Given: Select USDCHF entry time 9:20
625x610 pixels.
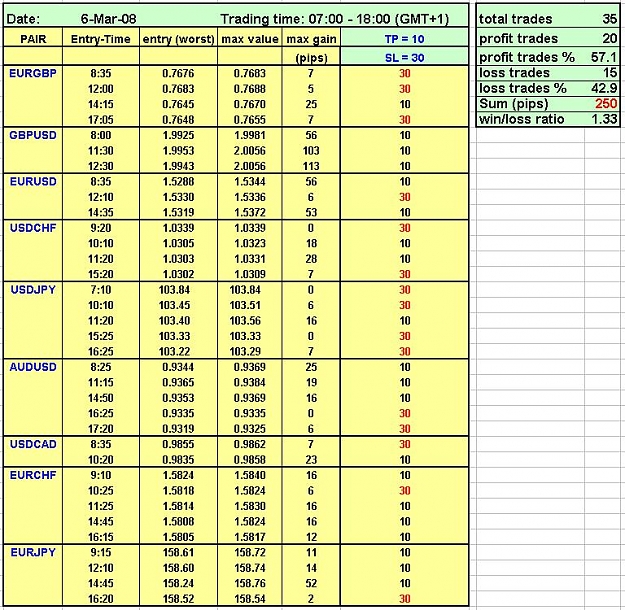Looking at the screenshot, I should point(100,228).
